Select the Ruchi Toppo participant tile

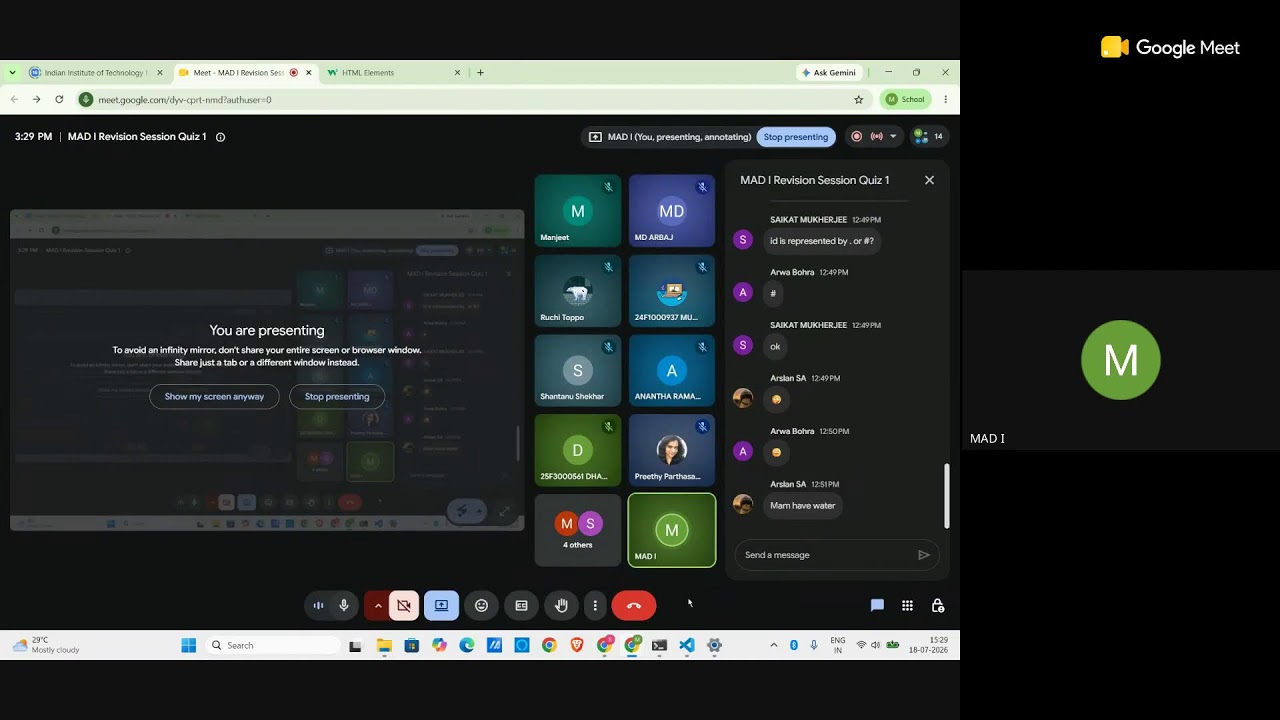coord(578,291)
